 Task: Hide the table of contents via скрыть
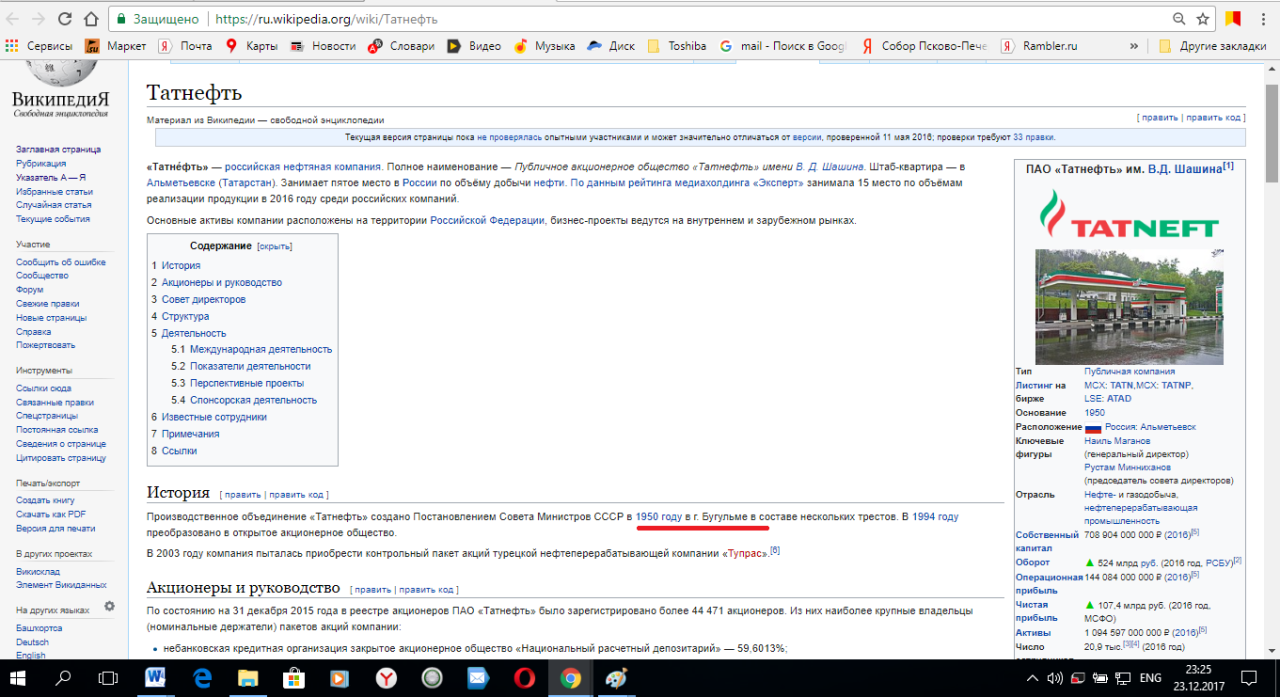(x=275, y=246)
